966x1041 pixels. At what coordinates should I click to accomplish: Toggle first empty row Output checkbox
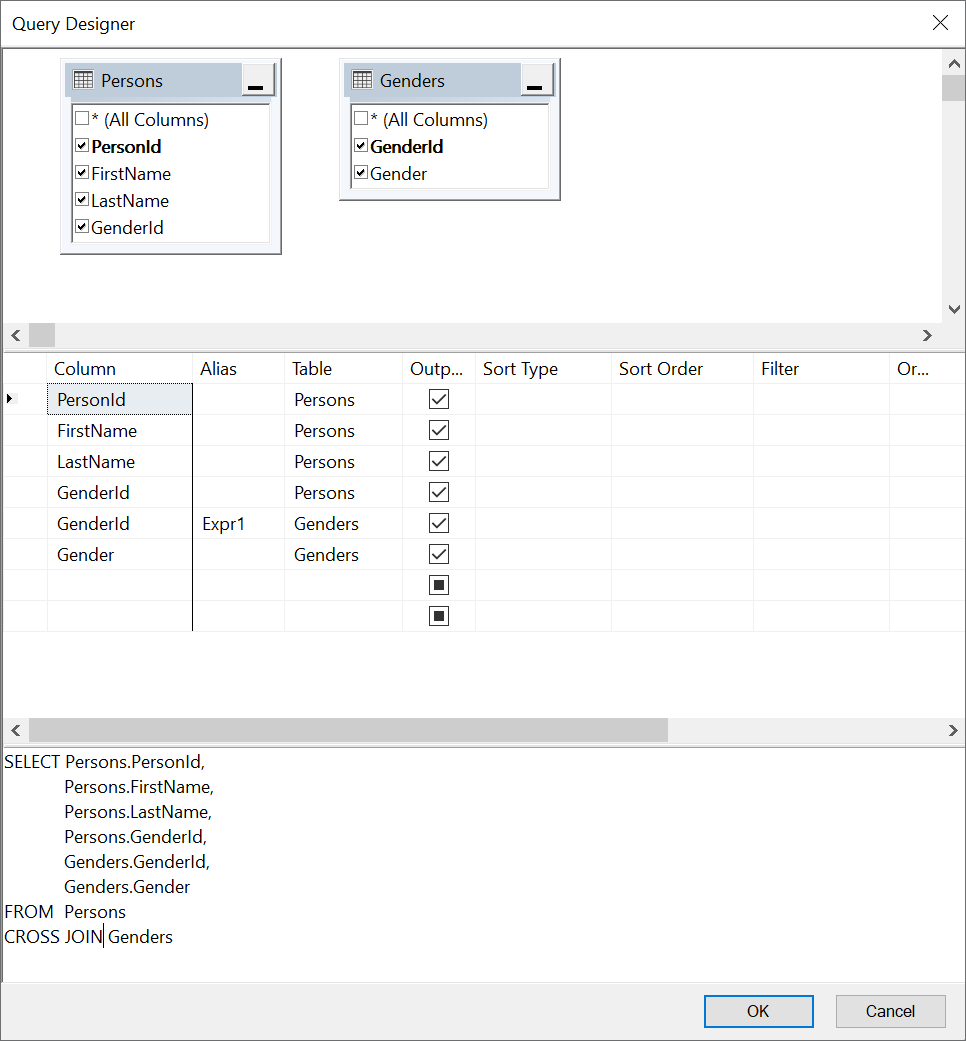click(439, 585)
